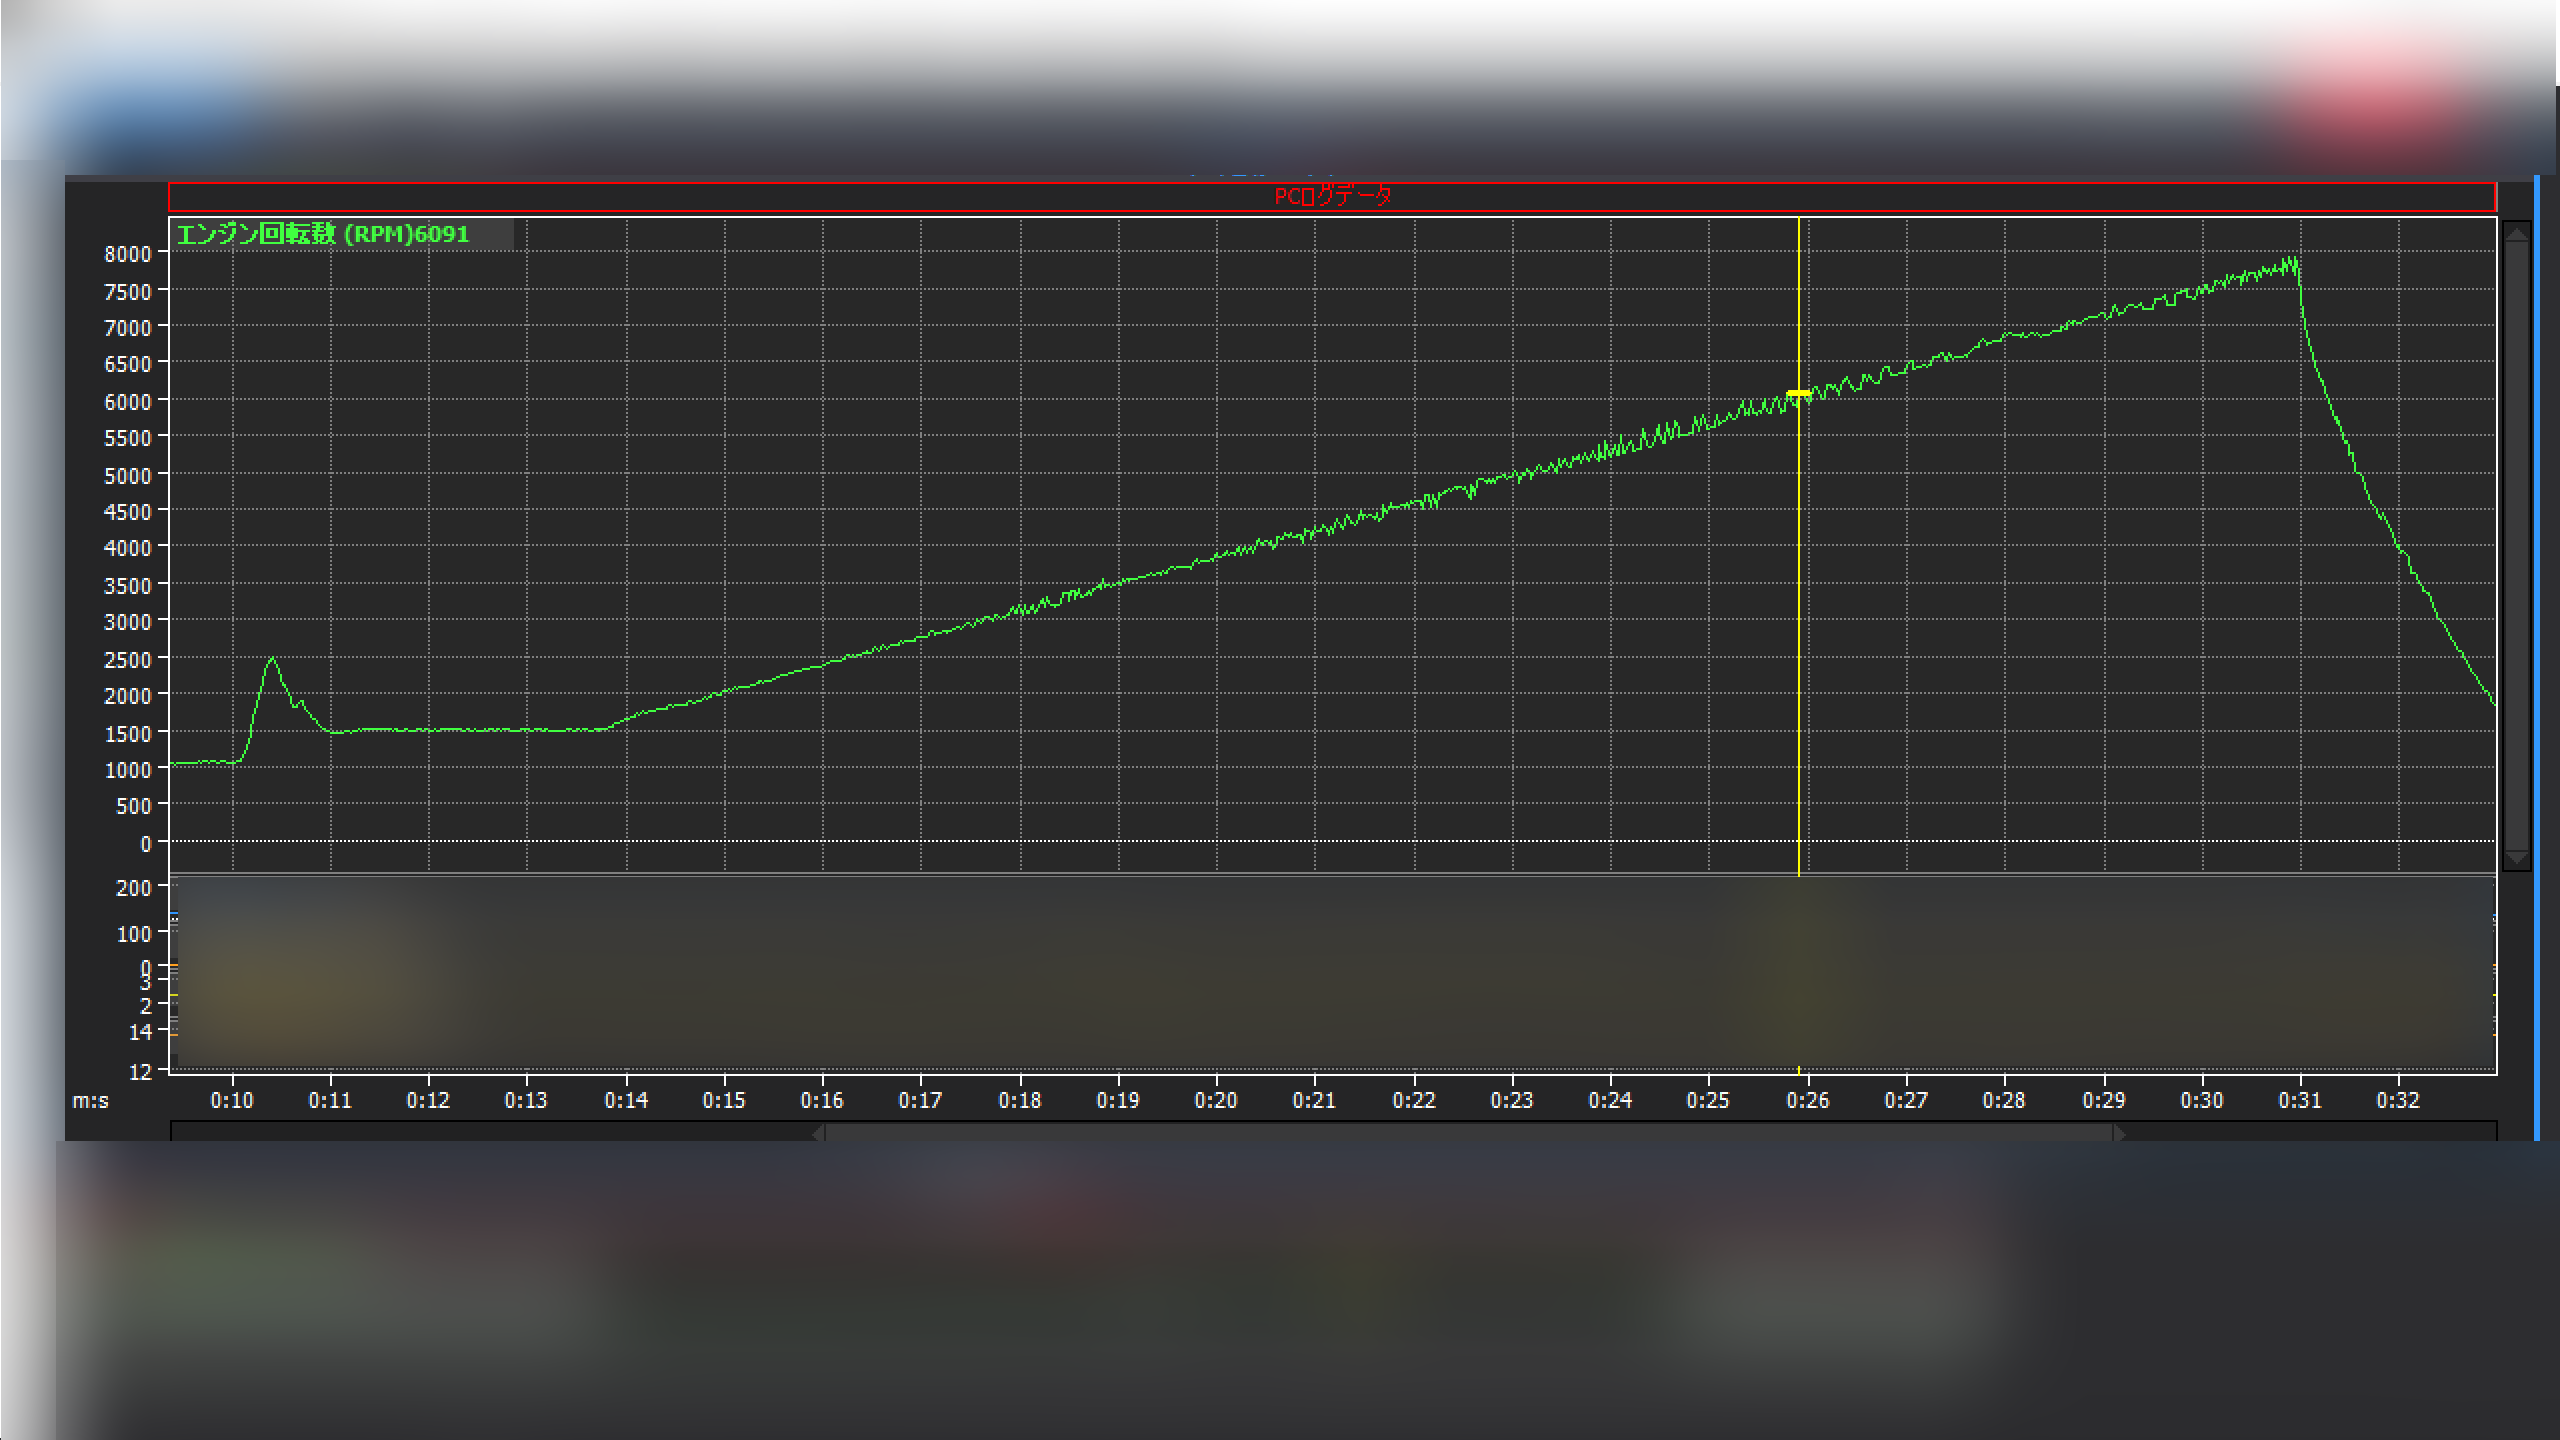
Task: Click the vertical scrollbar up arrow
Action: pyautogui.click(x=2516, y=233)
